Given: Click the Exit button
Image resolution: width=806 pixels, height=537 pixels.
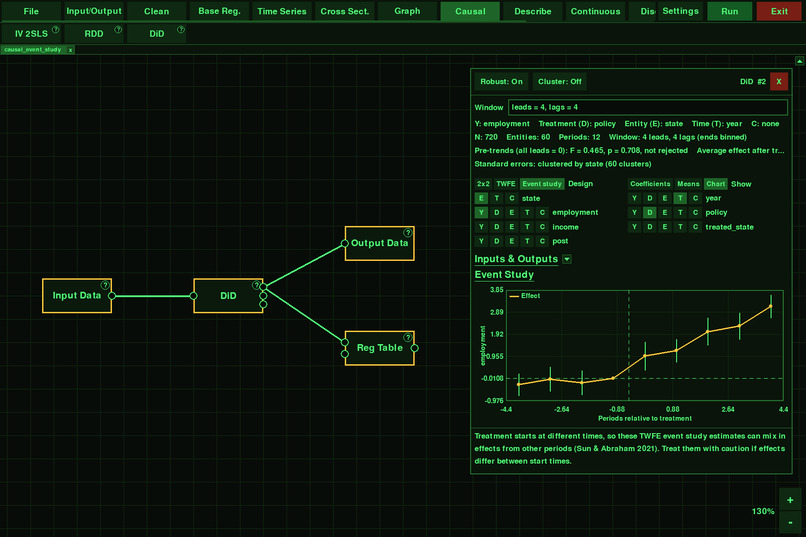Looking at the screenshot, I should (x=779, y=11).
